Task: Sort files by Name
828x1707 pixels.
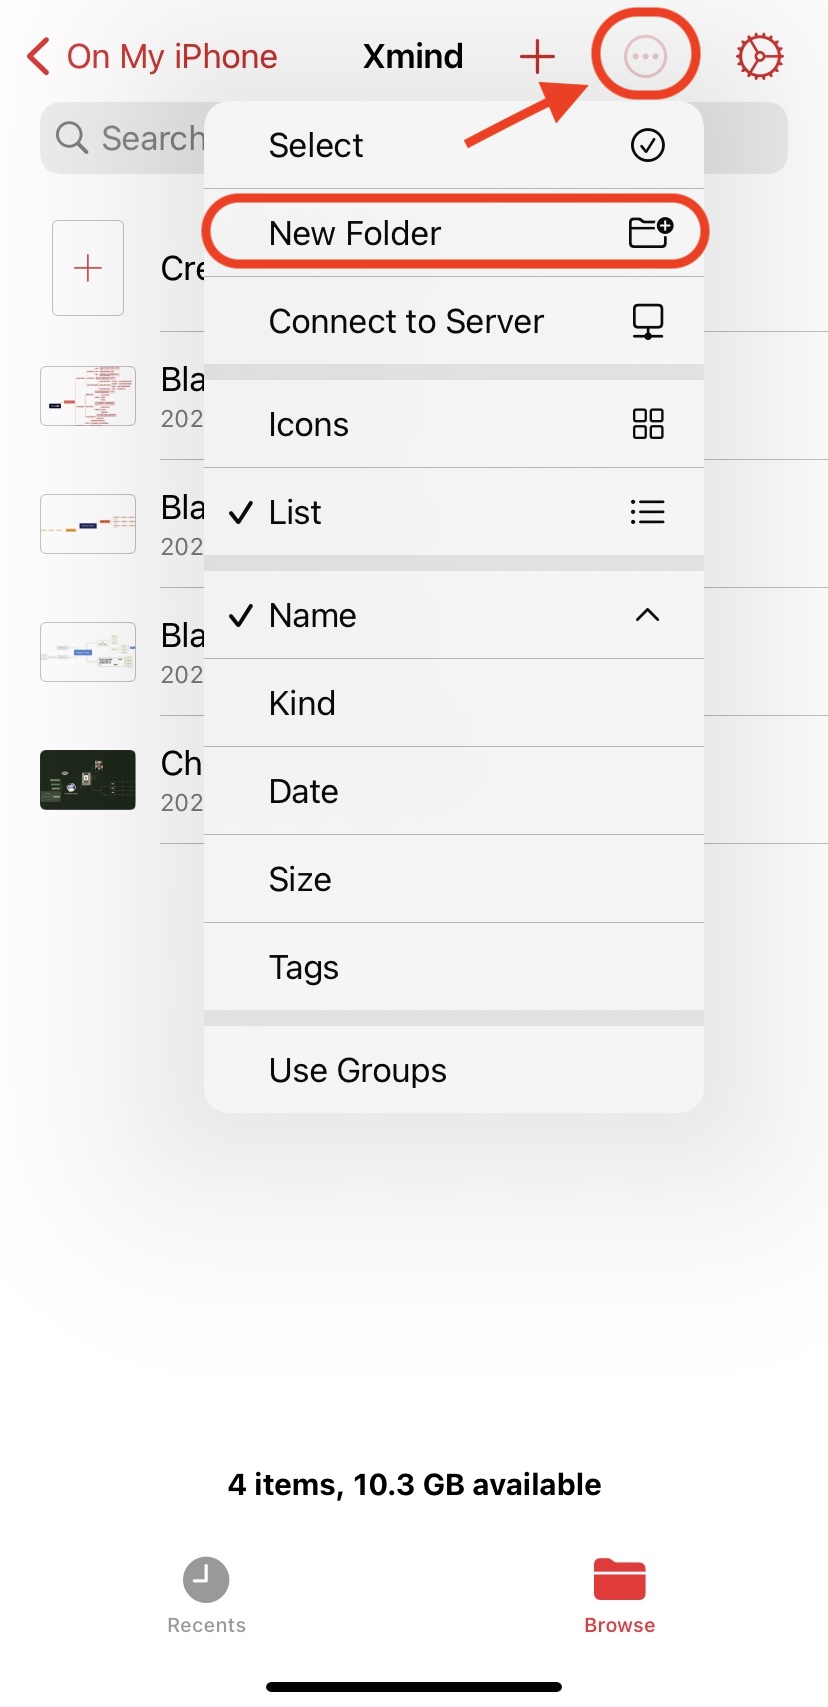Action: pyautogui.click(x=454, y=615)
